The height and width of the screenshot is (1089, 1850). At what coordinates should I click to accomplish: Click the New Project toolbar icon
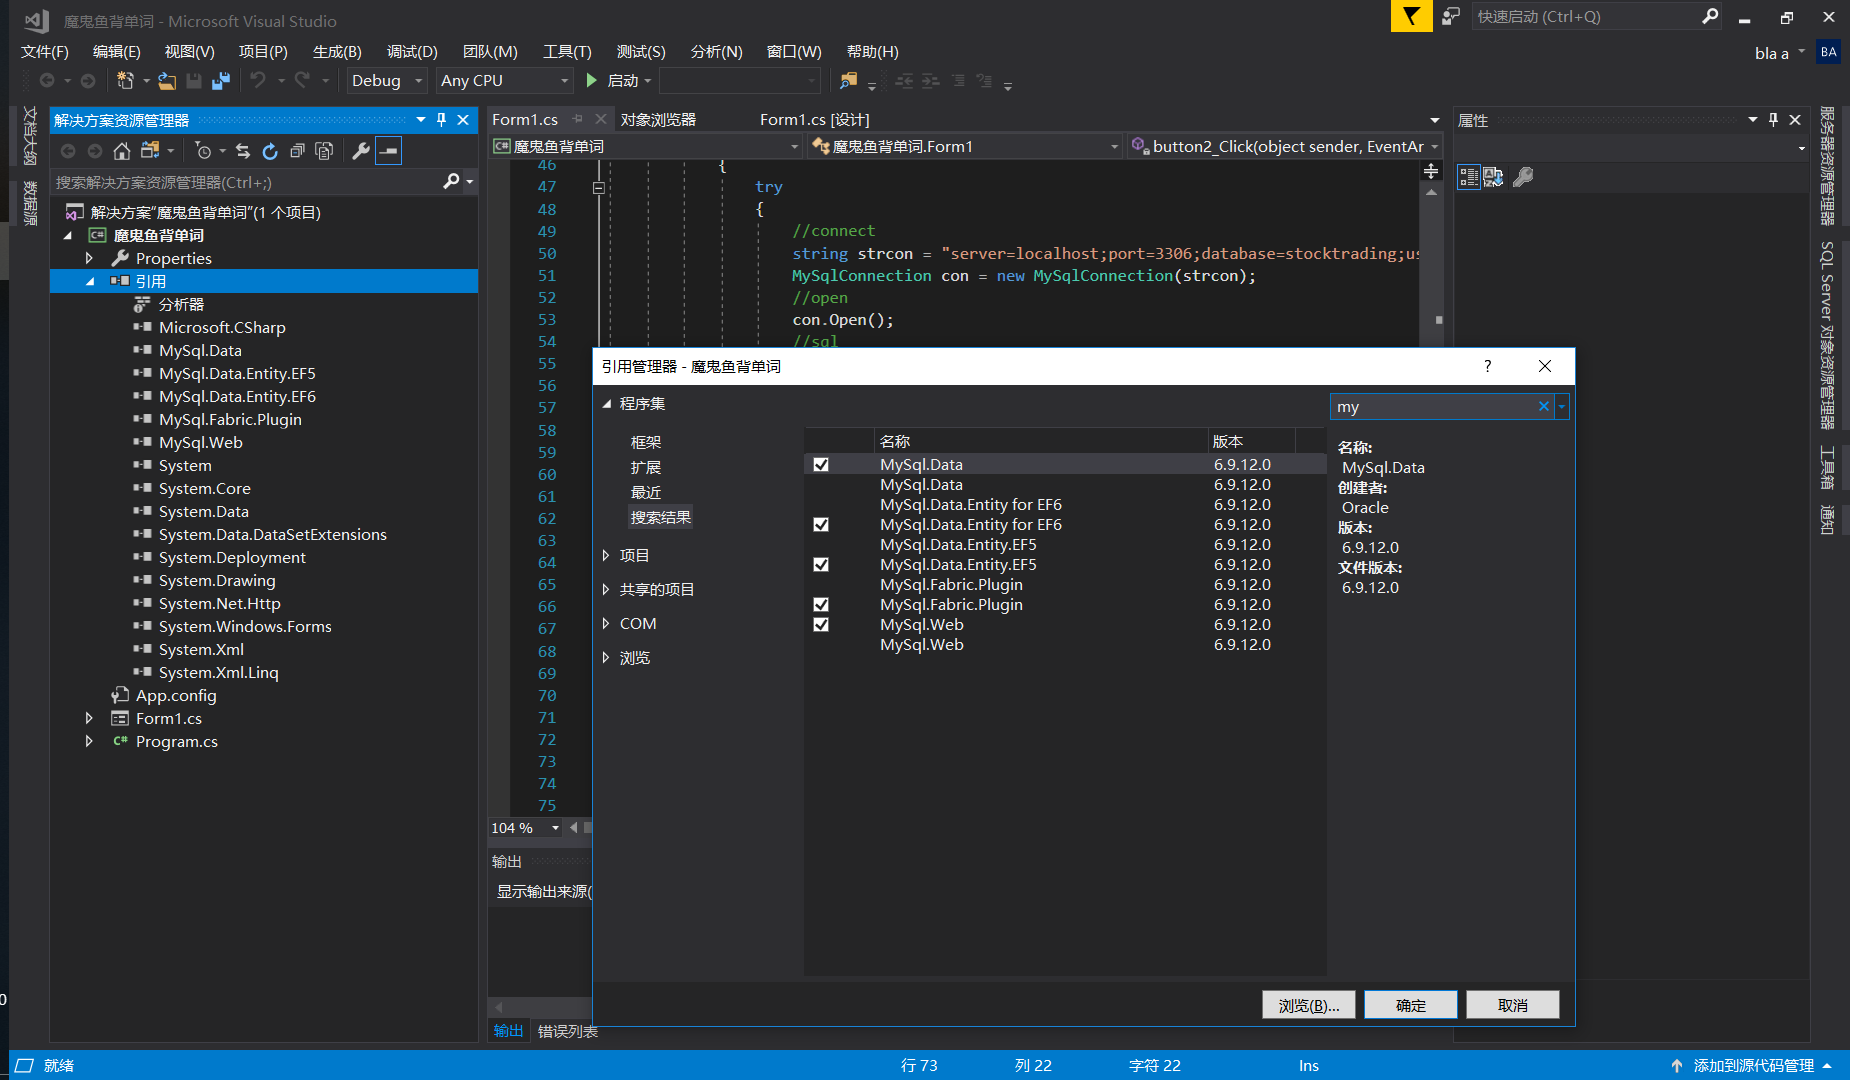125,80
